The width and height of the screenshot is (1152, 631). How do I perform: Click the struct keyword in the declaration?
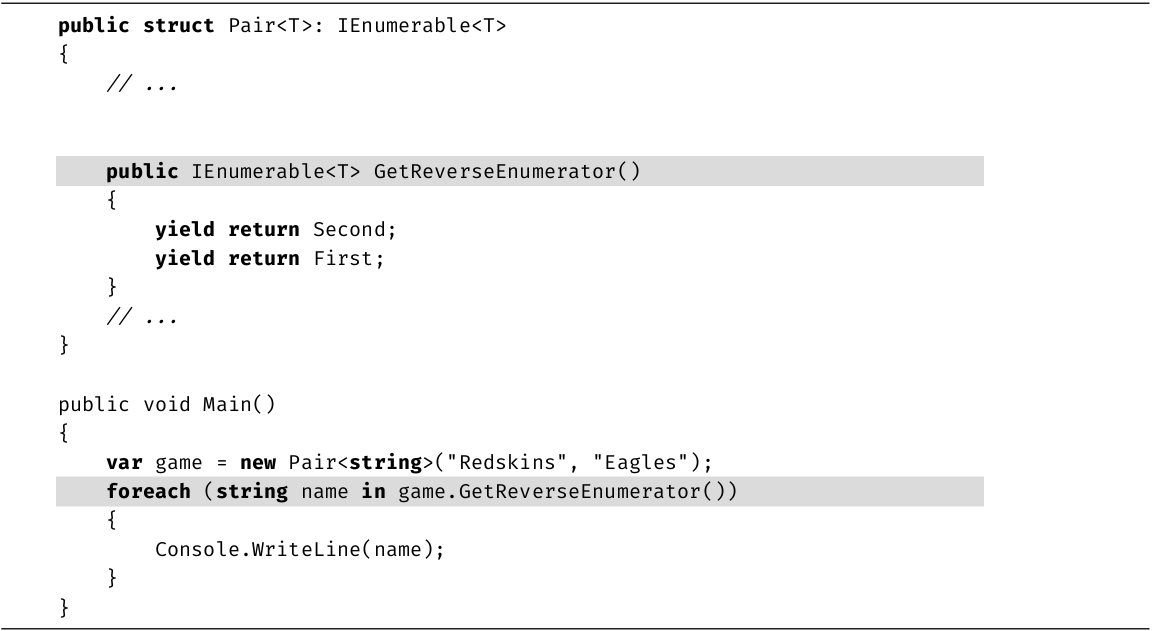point(179,26)
